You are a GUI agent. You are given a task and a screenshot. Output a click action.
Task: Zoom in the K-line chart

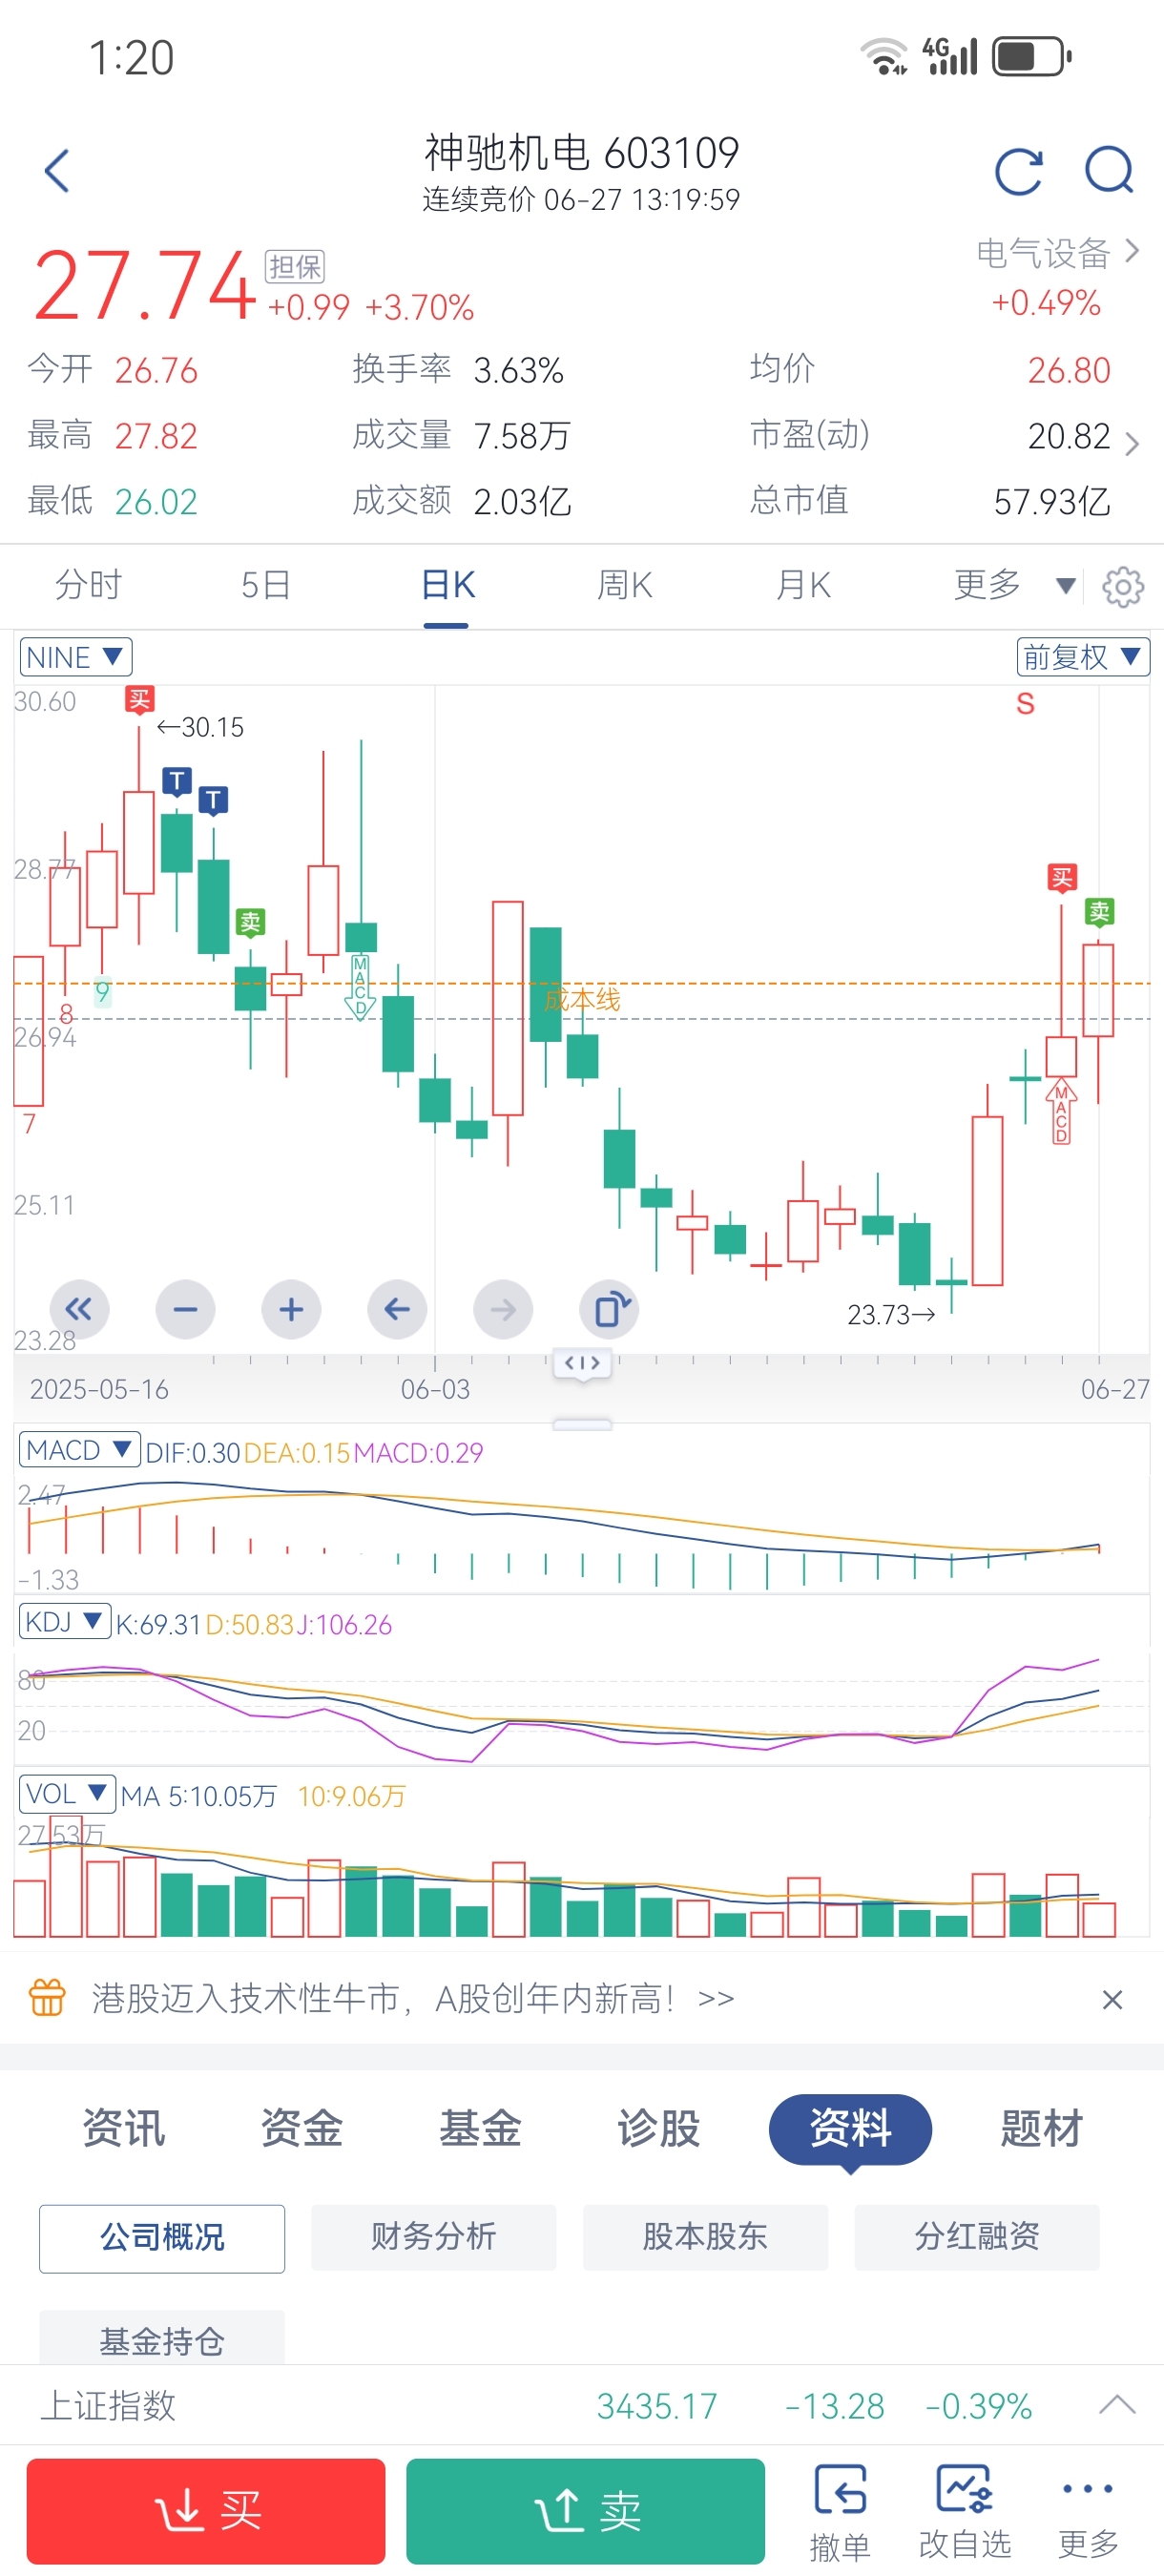click(x=291, y=1309)
